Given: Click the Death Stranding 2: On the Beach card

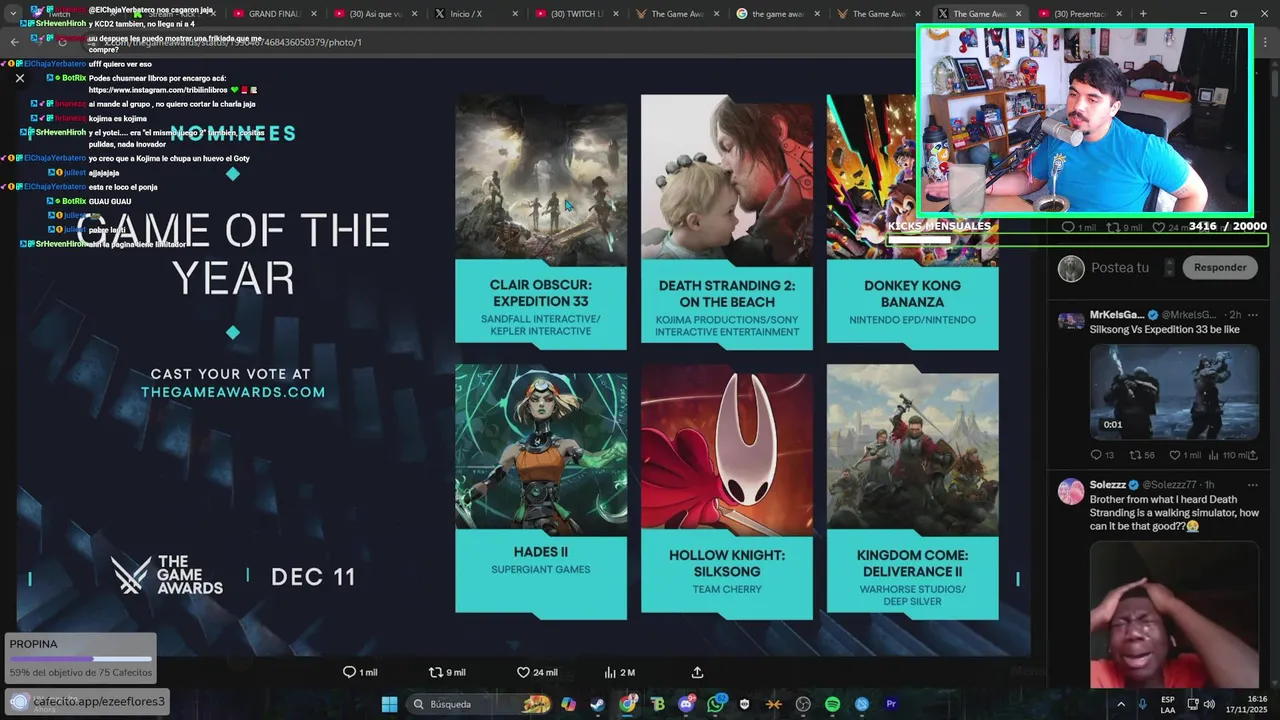Looking at the screenshot, I should tap(727, 222).
